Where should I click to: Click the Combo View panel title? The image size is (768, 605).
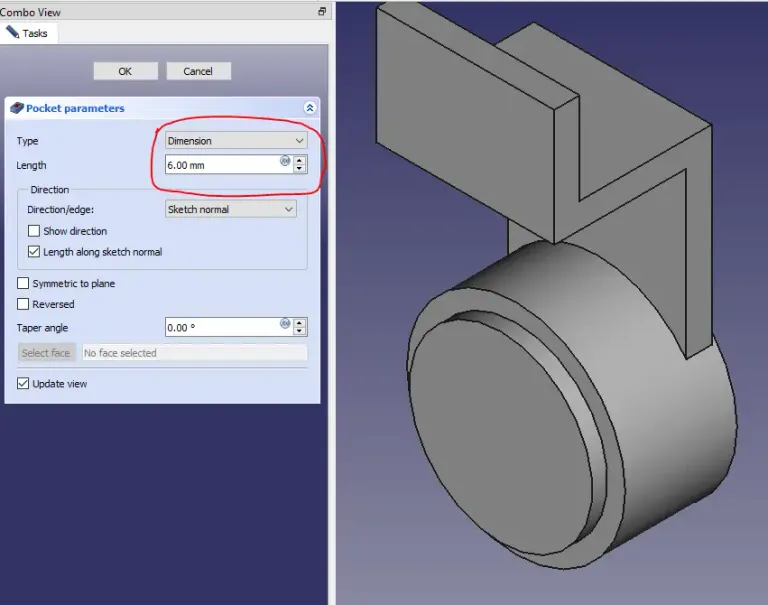click(x=30, y=12)
